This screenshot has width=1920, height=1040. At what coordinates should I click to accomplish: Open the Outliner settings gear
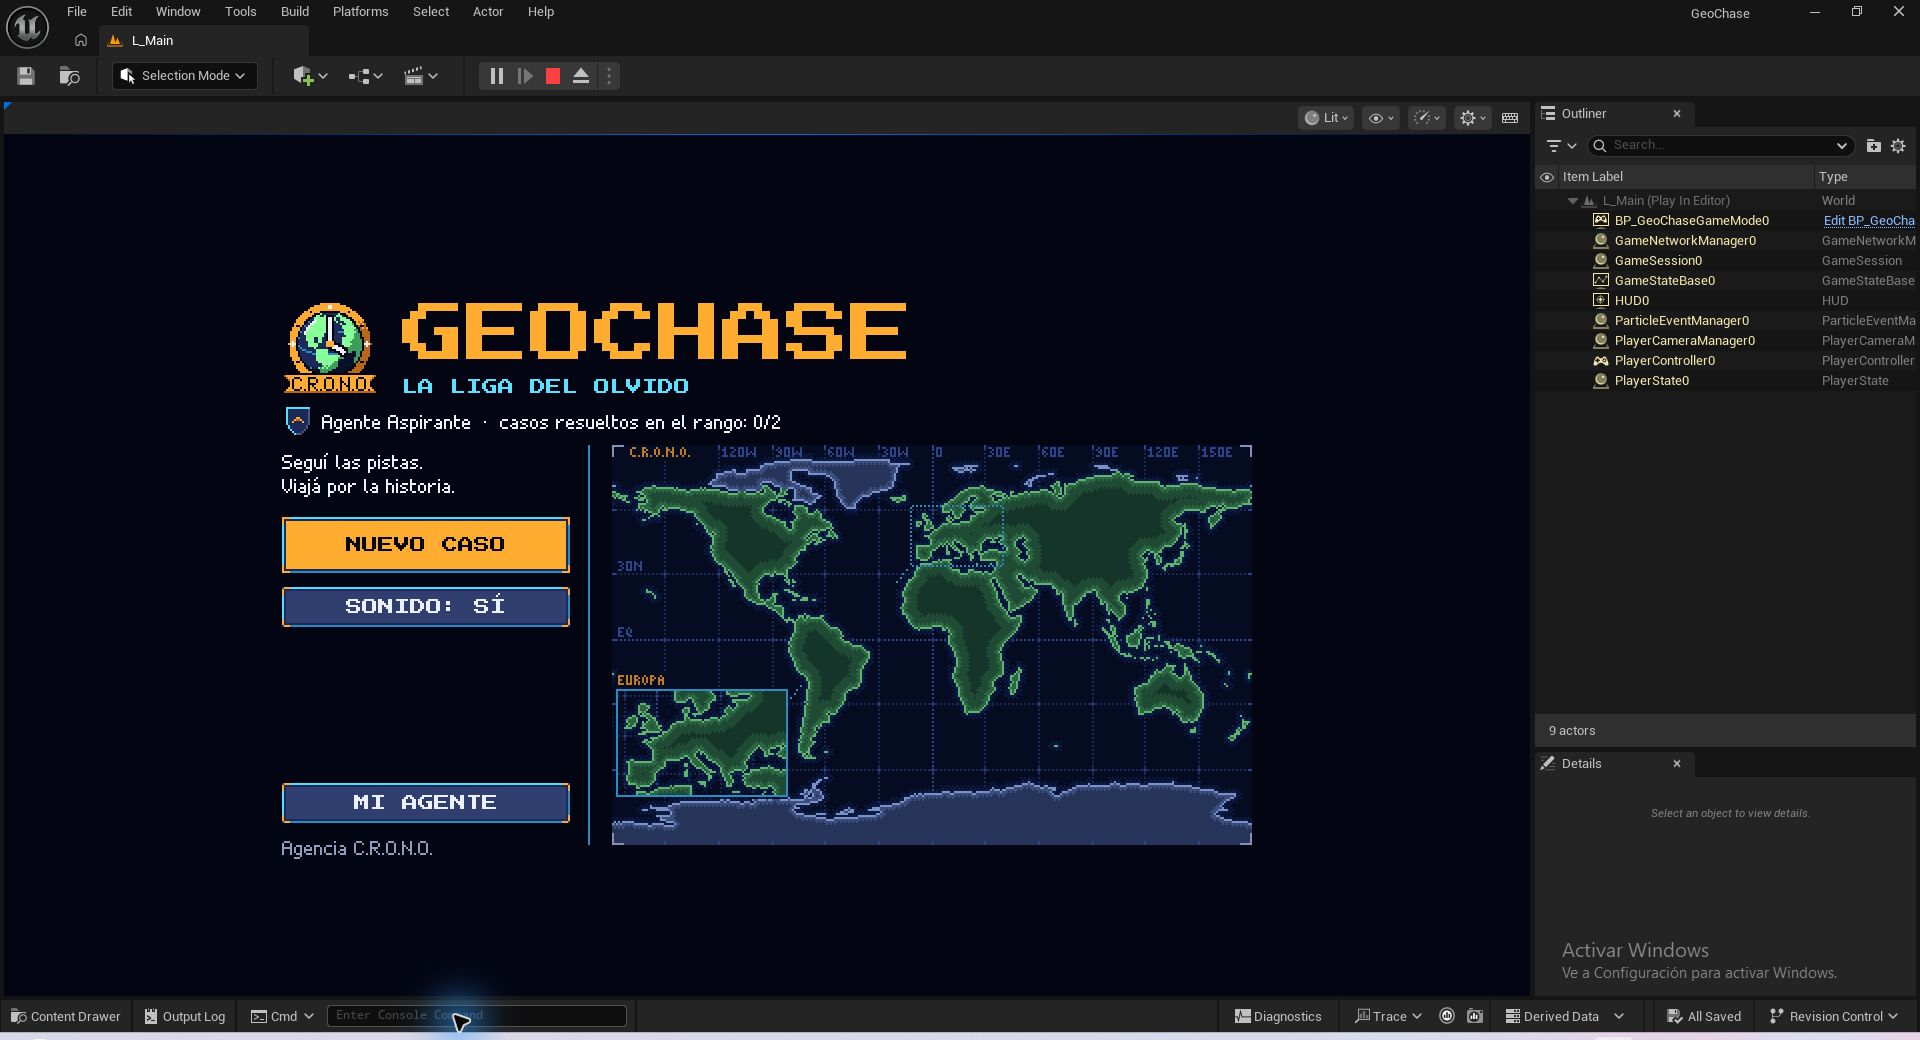pyautogui.click(x=1898, y=146)
